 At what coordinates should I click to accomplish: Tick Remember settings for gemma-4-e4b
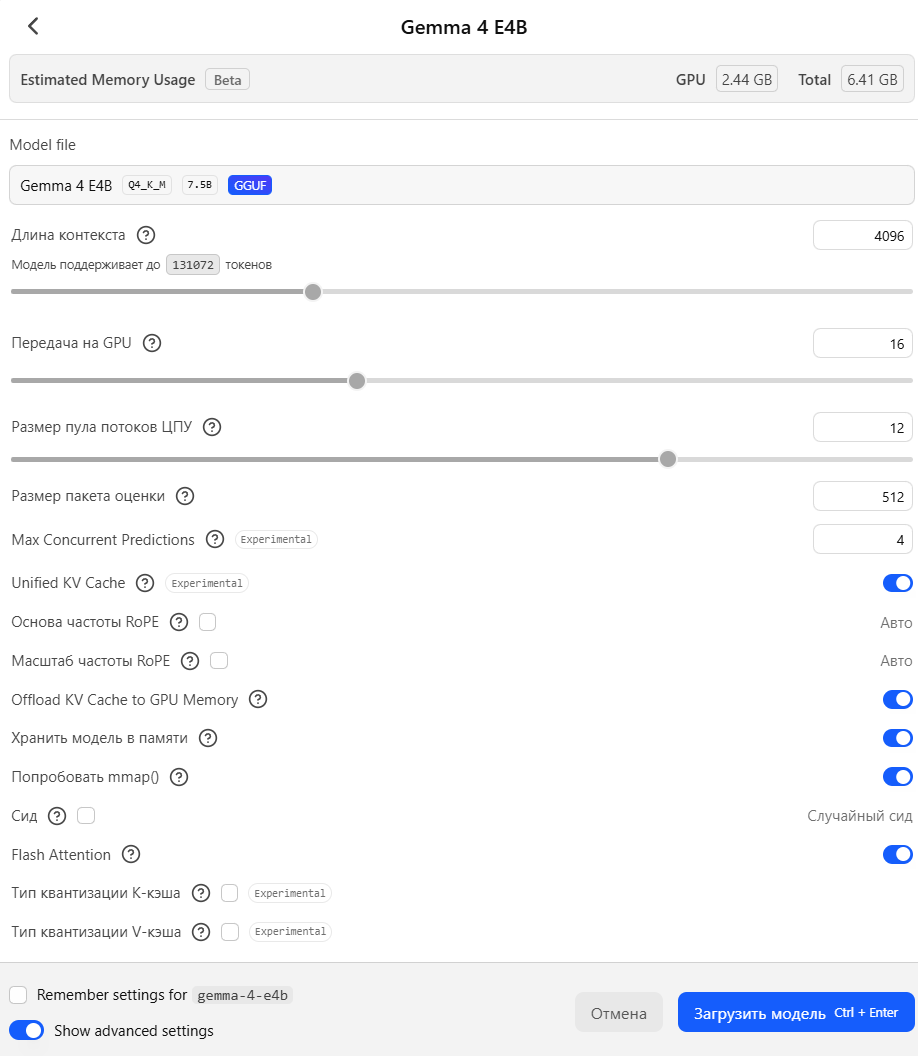click(x=18, y=995)
